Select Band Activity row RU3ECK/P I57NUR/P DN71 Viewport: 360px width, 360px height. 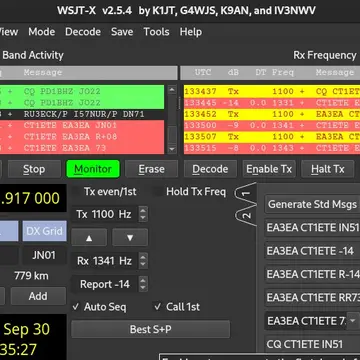pyautogui.click(x=82, y=114)
